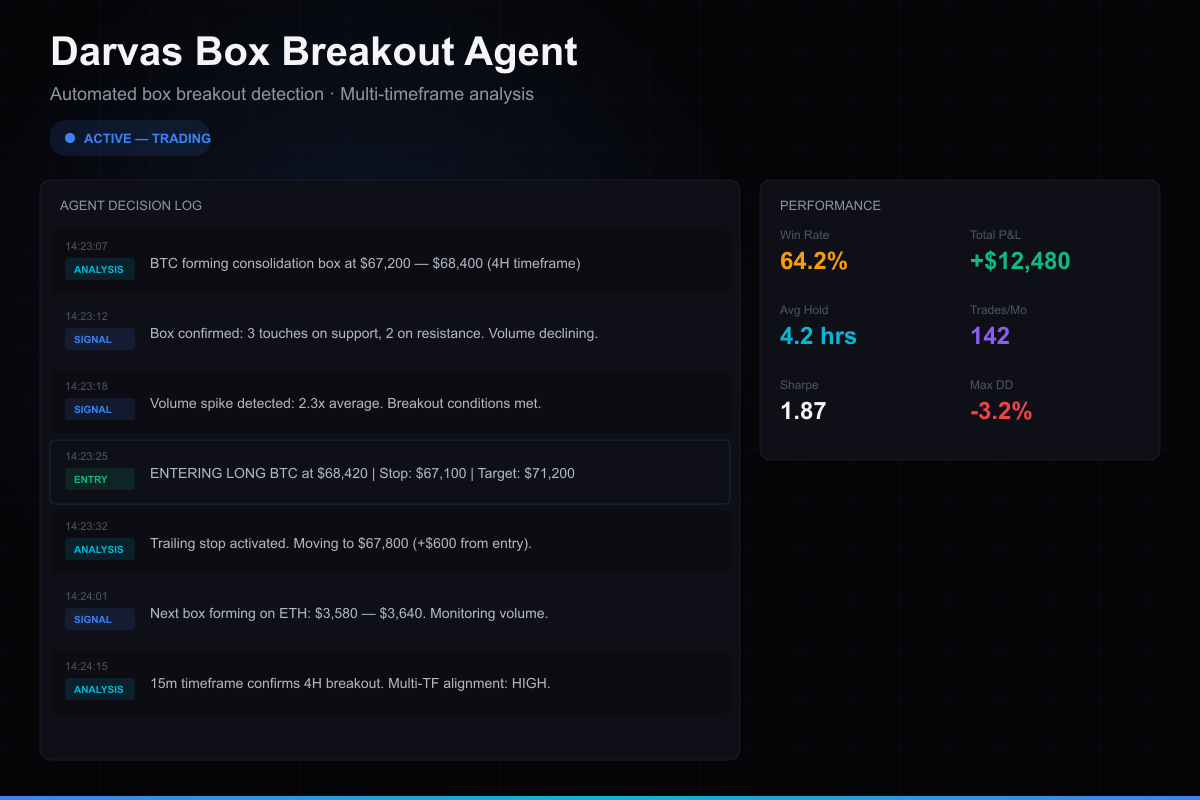Click the SIGNAL badge on volume spike entry
Image resolution: width=1200 pixels, height=800 pixels.
pos(99,409)
